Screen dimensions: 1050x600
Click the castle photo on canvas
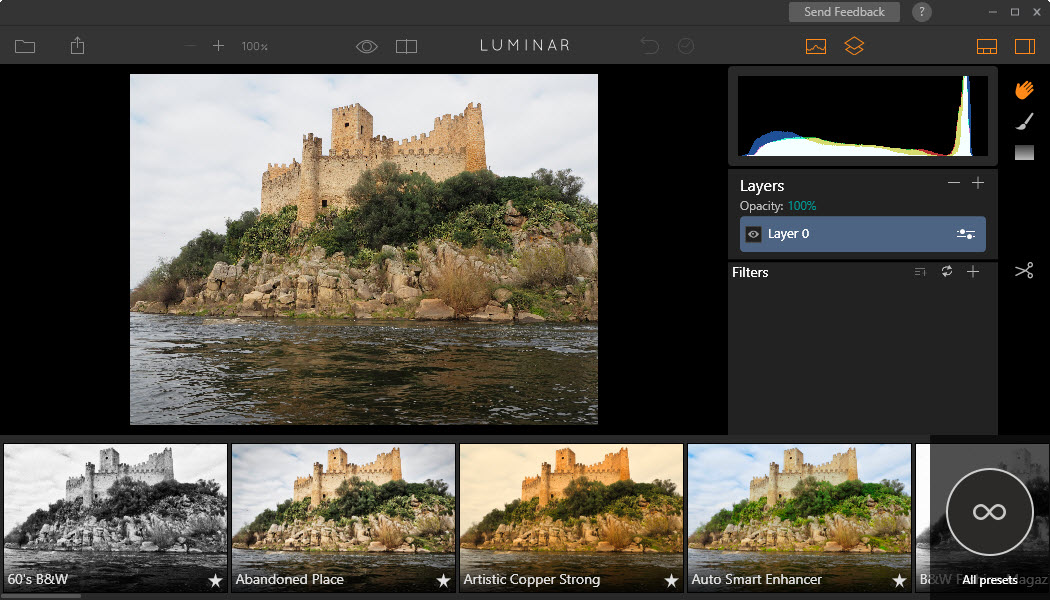click(x=364, y=249)
